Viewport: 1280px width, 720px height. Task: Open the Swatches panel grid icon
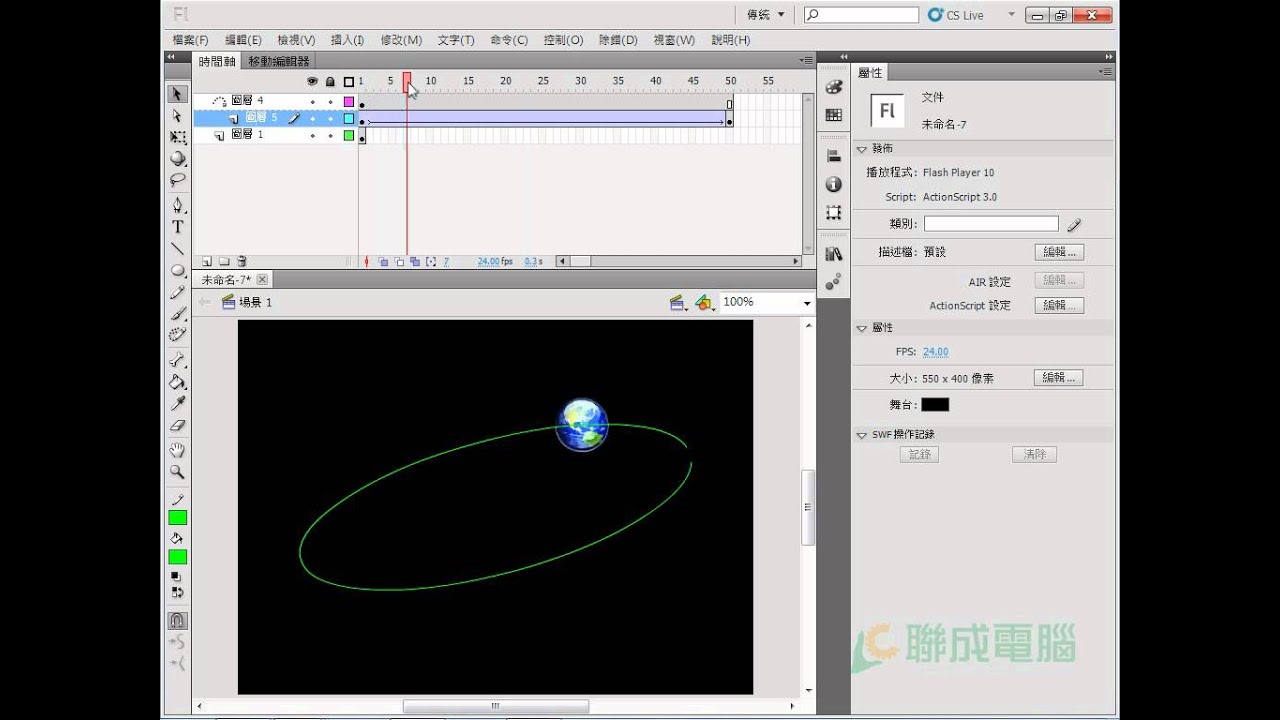833,115
